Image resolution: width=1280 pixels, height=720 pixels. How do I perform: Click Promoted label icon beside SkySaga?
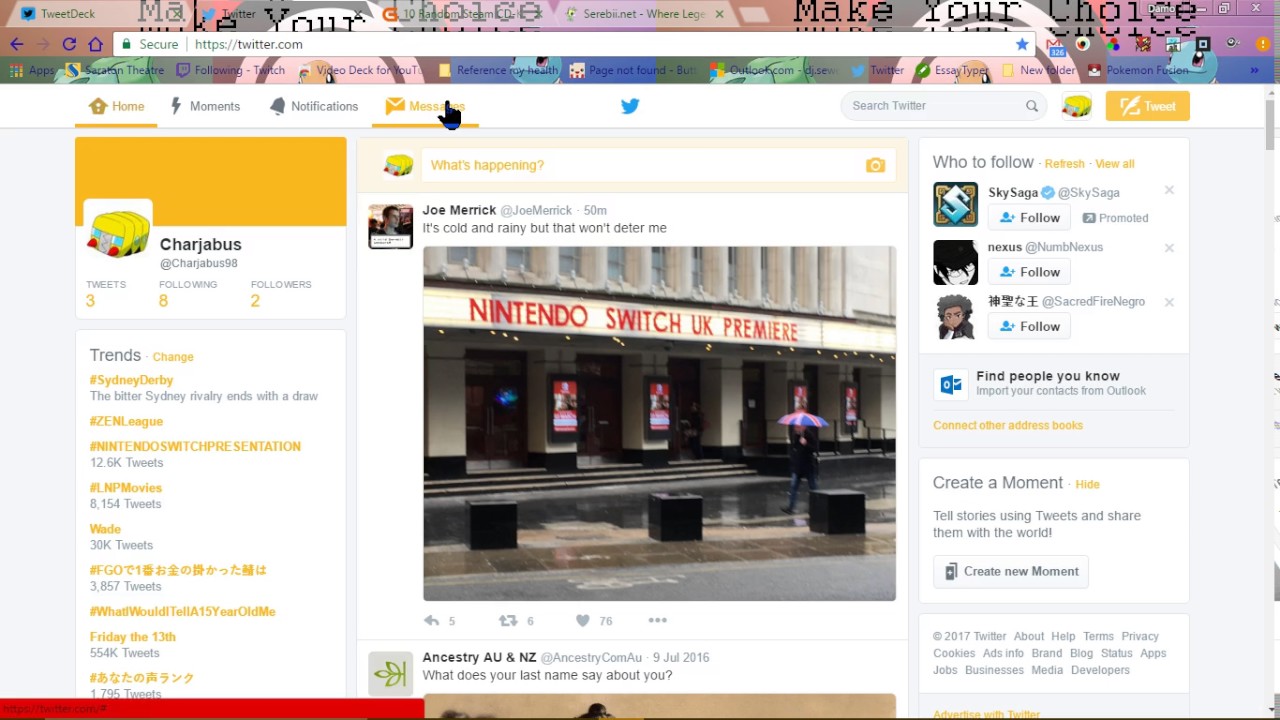tap(1090, 218)
